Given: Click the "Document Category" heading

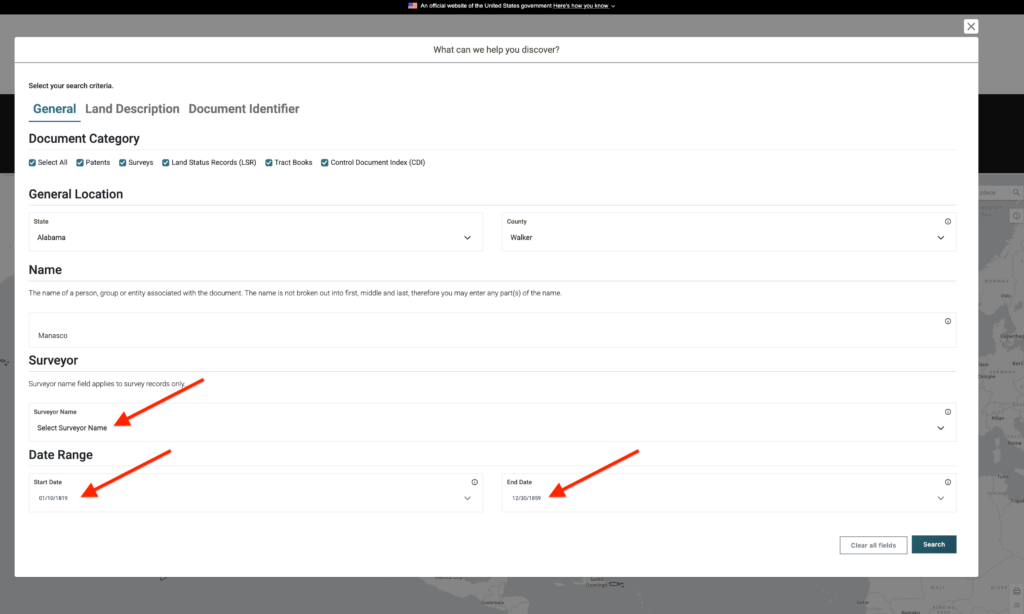Looking at the screenshot, I should pos(84,138).
